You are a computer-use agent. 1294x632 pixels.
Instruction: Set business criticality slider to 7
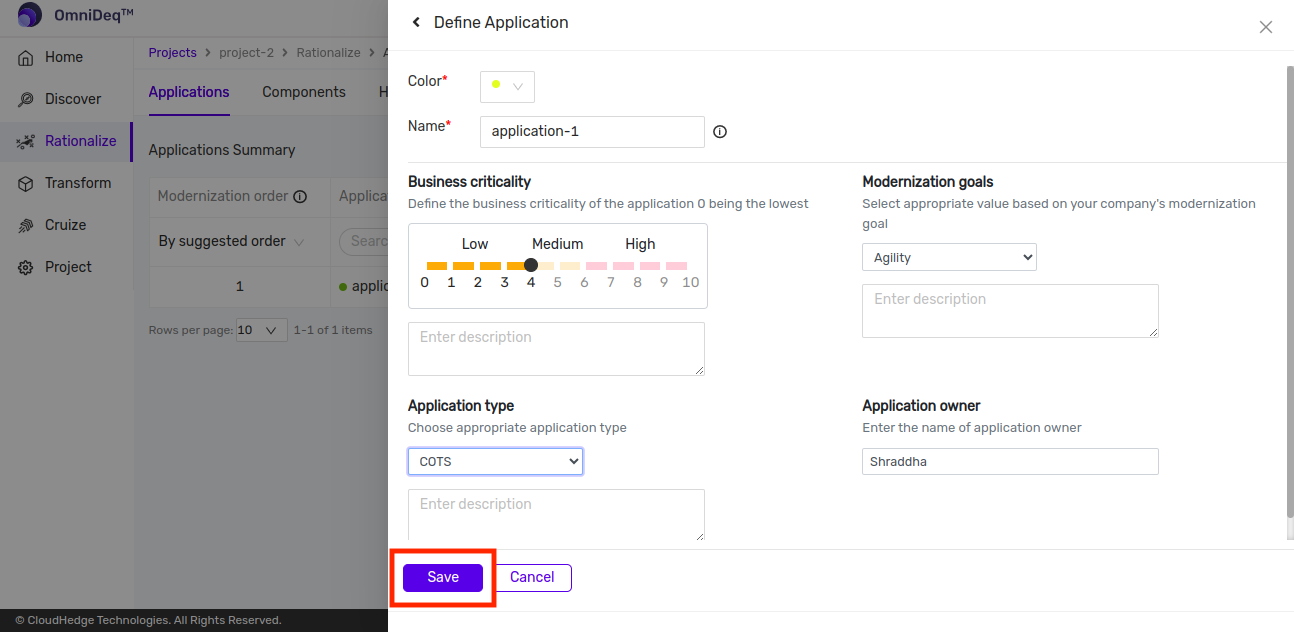click(611, 266)
